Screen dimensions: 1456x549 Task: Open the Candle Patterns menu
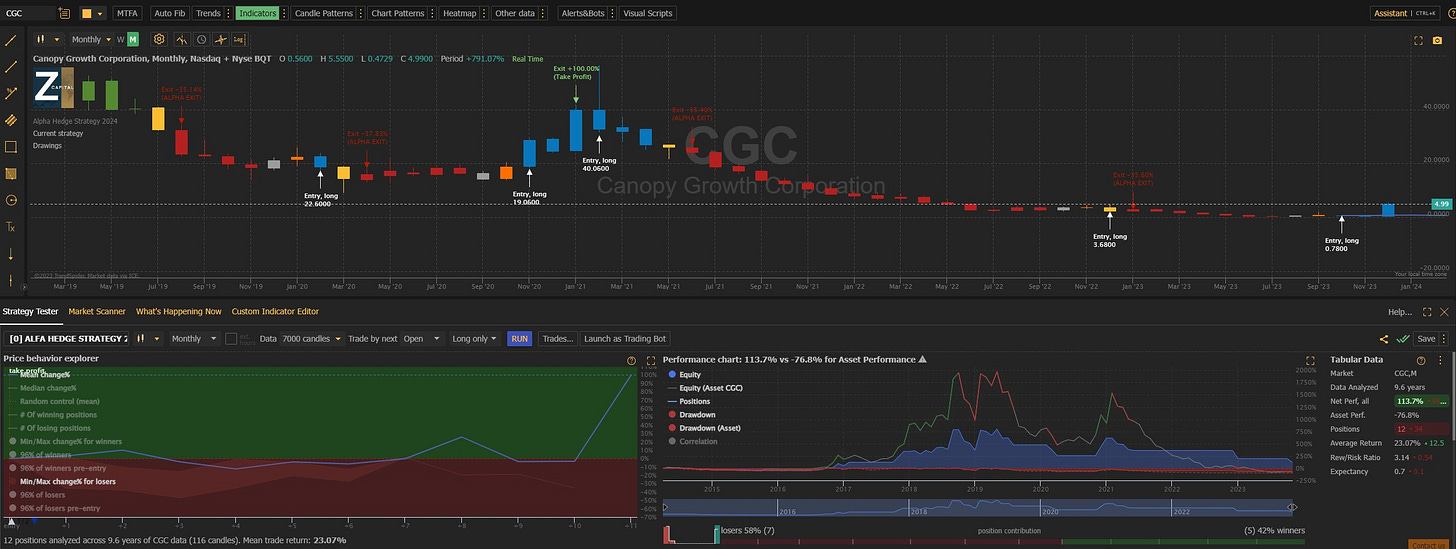coord(324,13)
